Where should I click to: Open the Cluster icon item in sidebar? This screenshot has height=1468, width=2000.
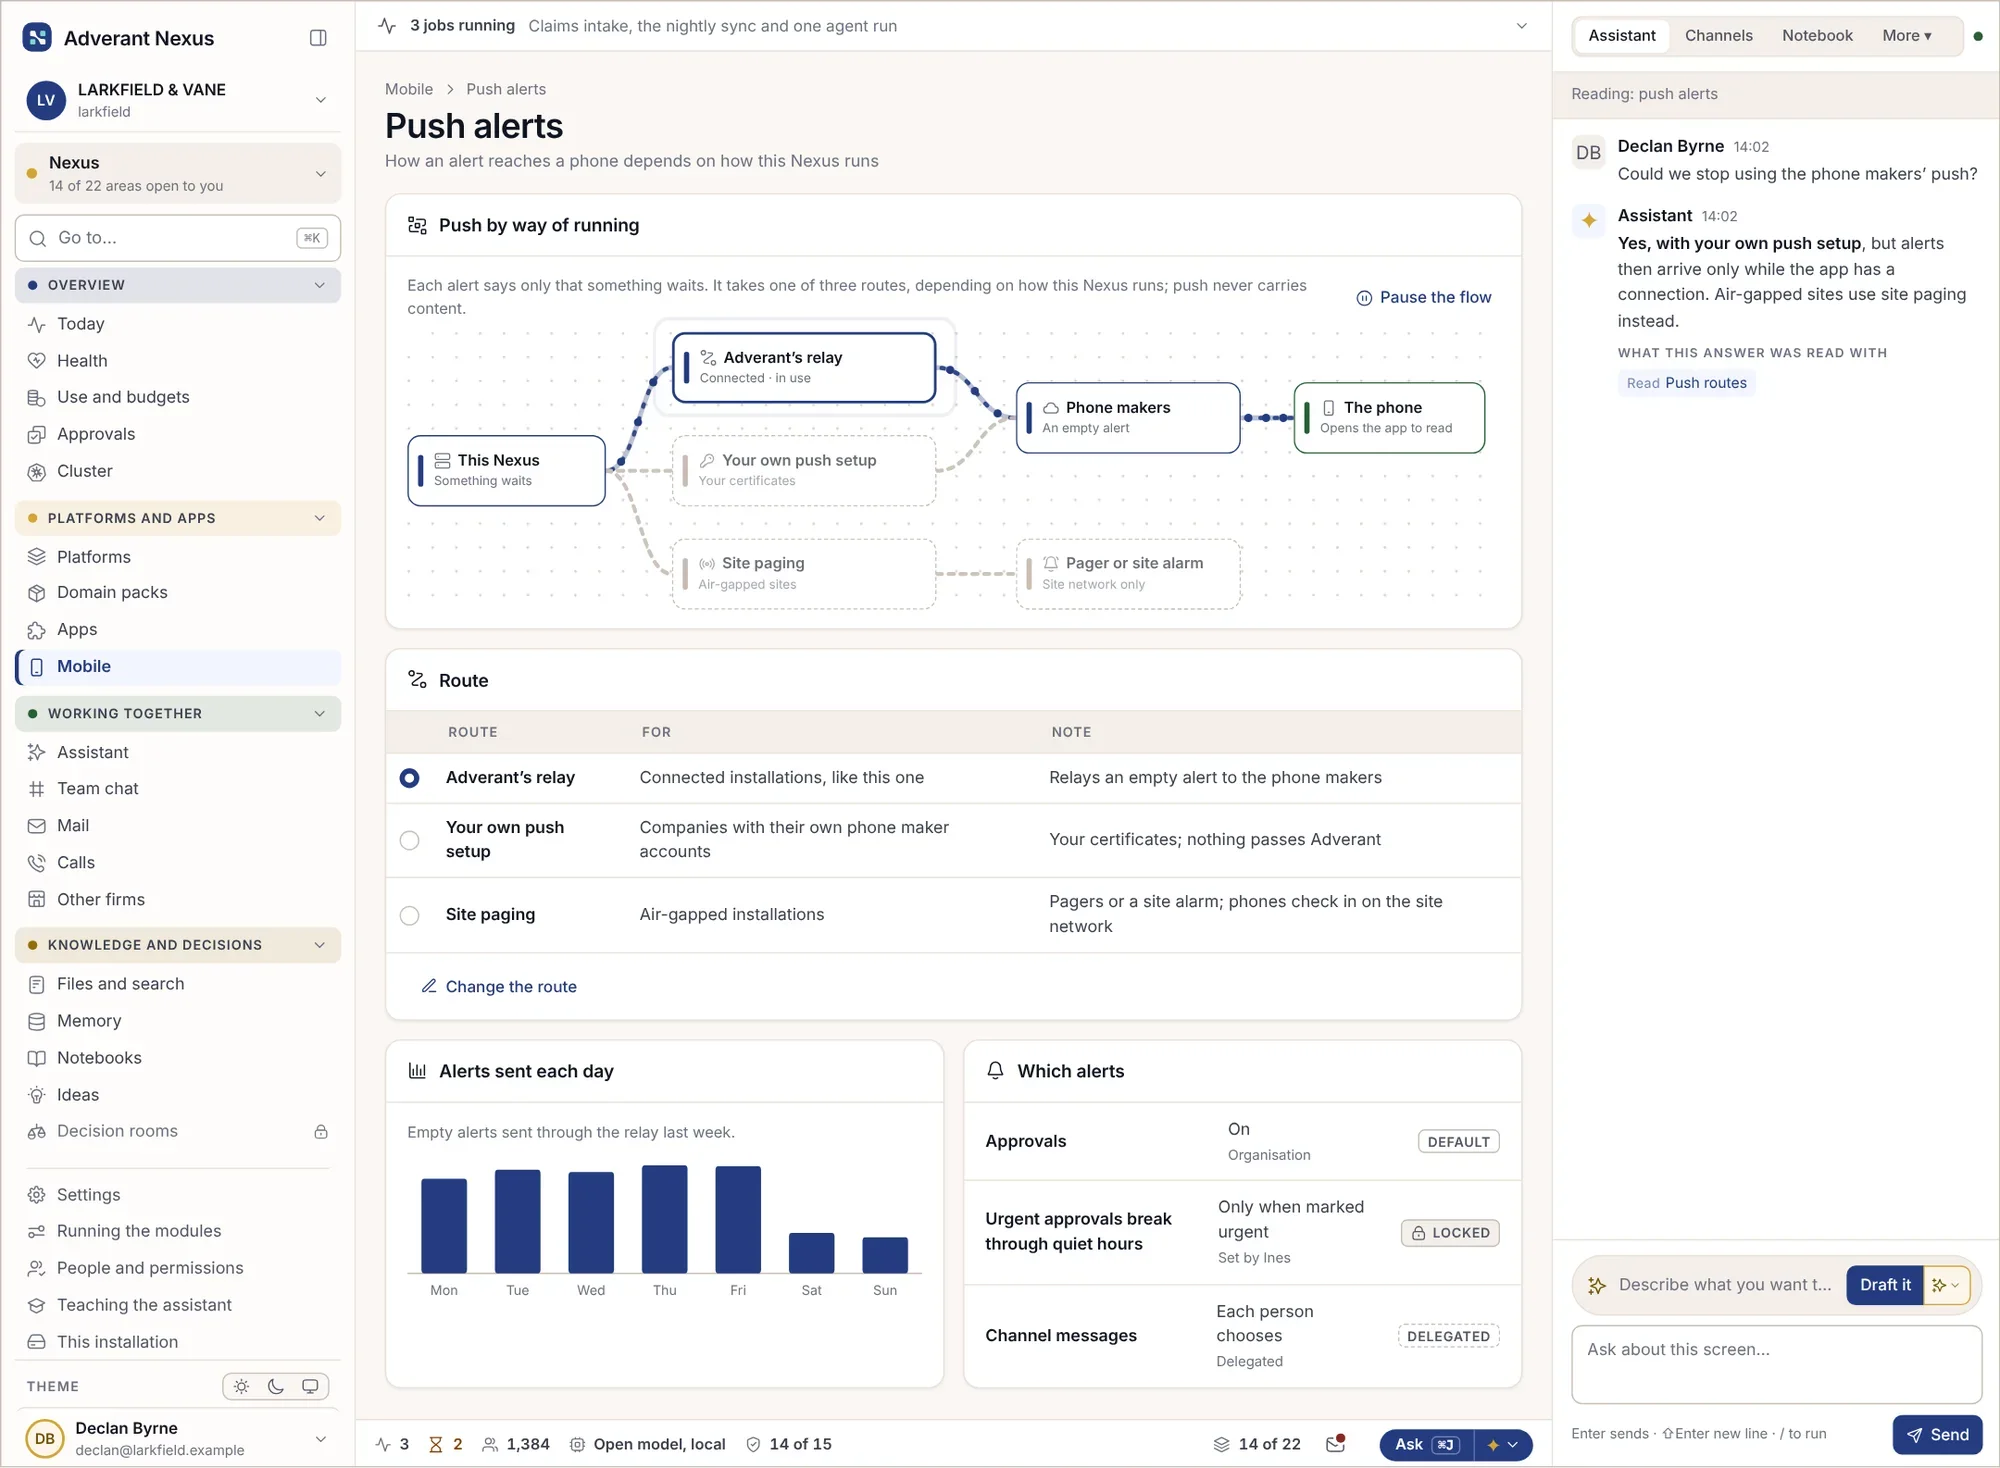[37, 472]
